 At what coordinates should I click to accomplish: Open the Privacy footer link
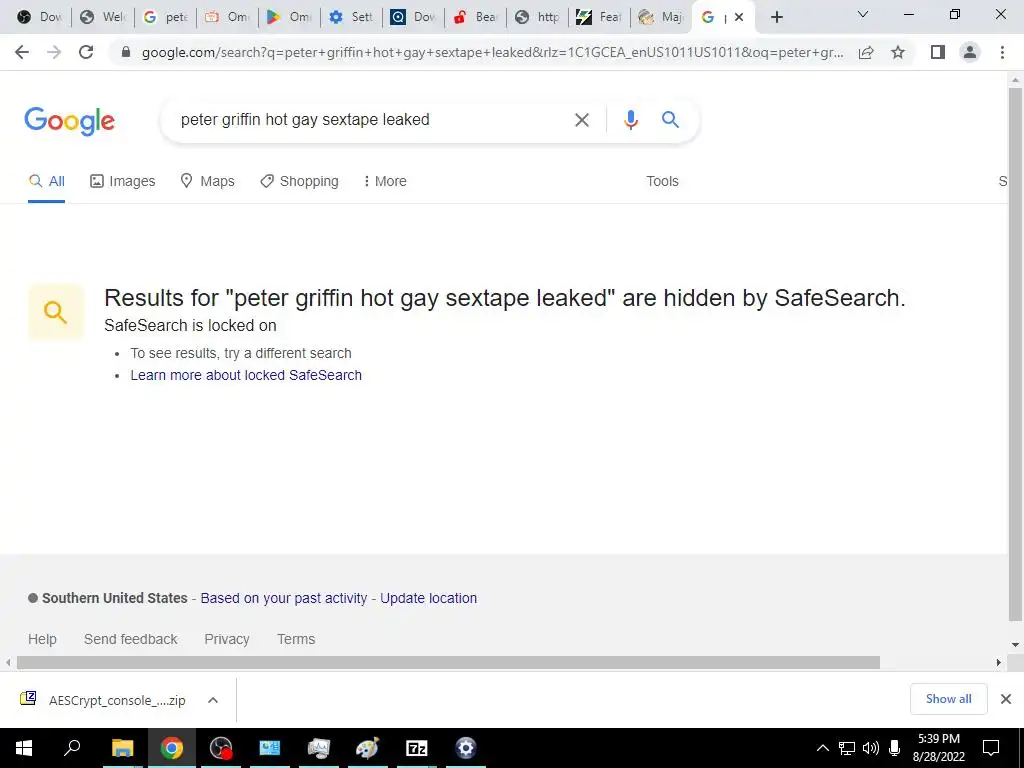coord(227,639)
